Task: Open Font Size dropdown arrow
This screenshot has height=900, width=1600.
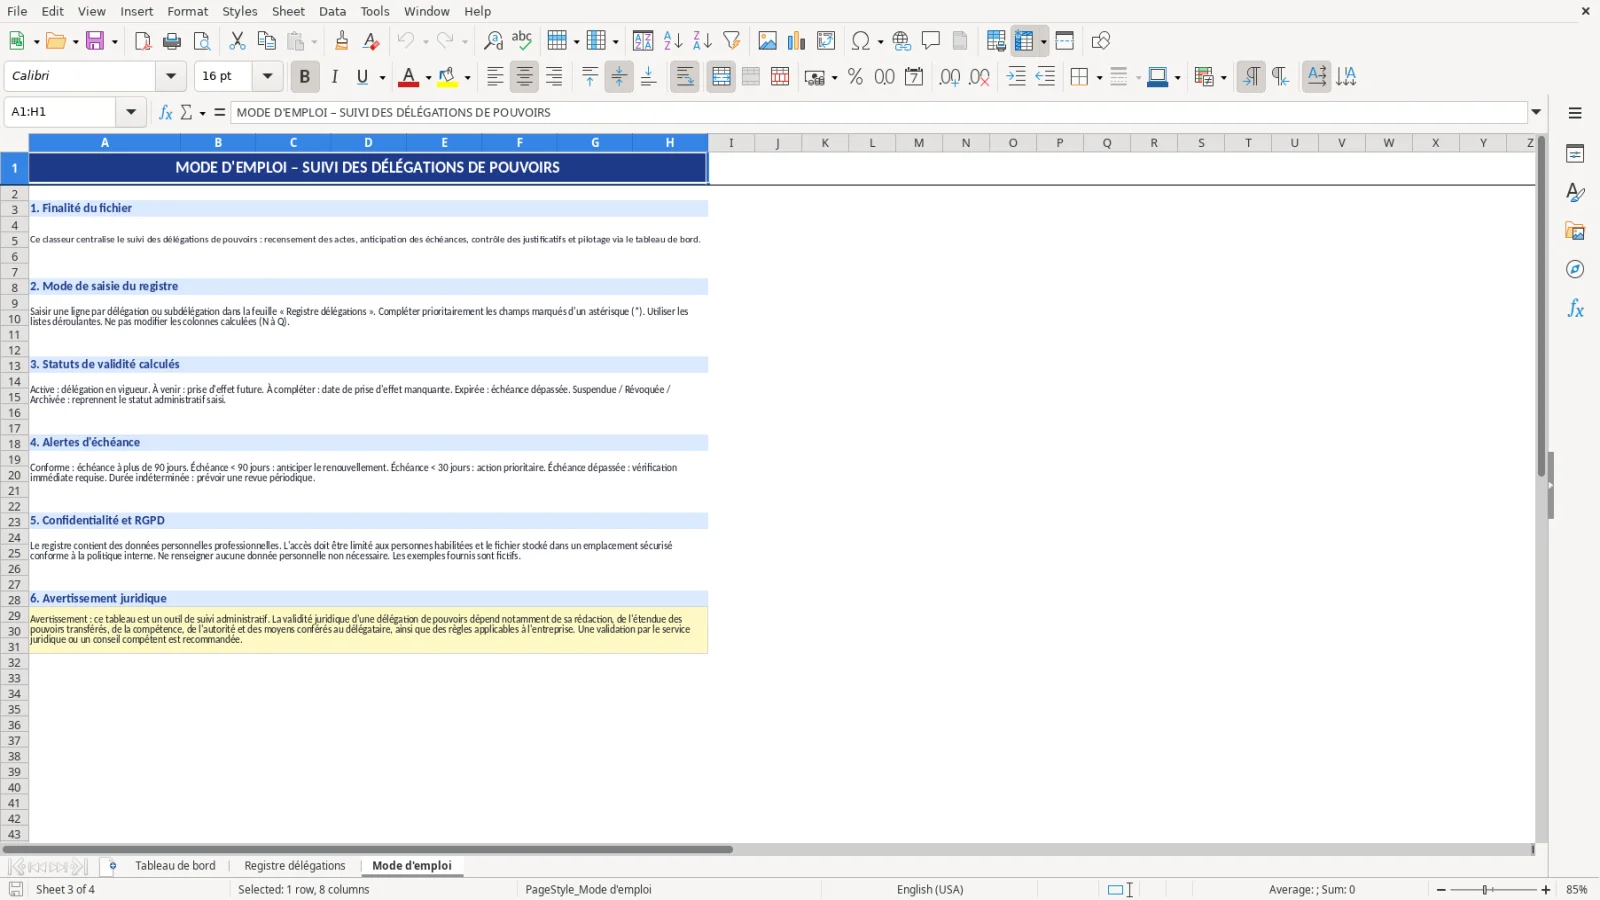Action: pos(267,76)
